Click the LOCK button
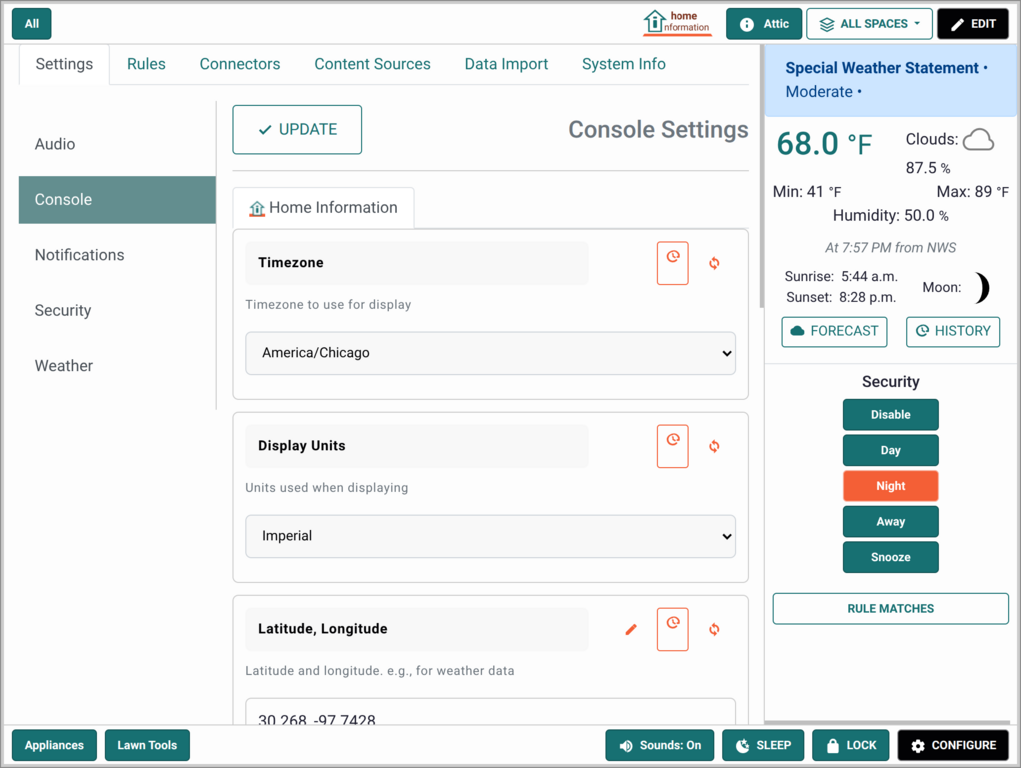1021x768 pixels. tap(850, 745)
